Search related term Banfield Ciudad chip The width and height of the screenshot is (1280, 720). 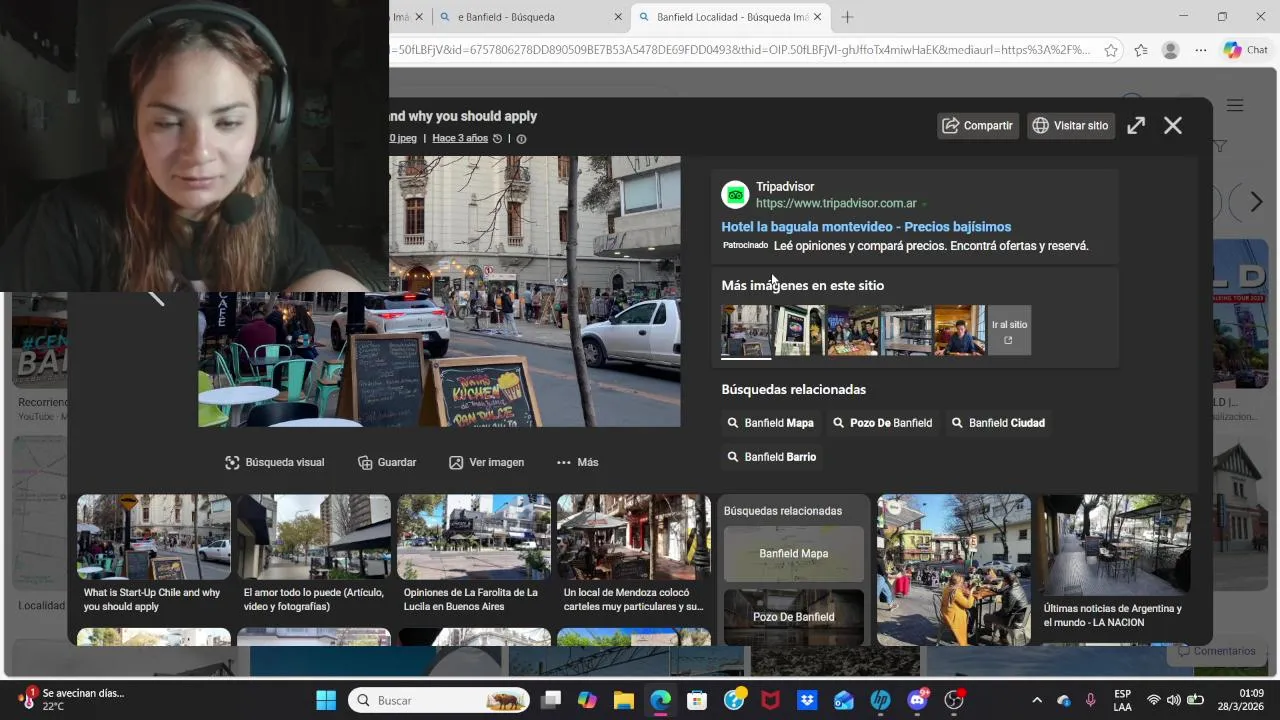click(998, 423)
